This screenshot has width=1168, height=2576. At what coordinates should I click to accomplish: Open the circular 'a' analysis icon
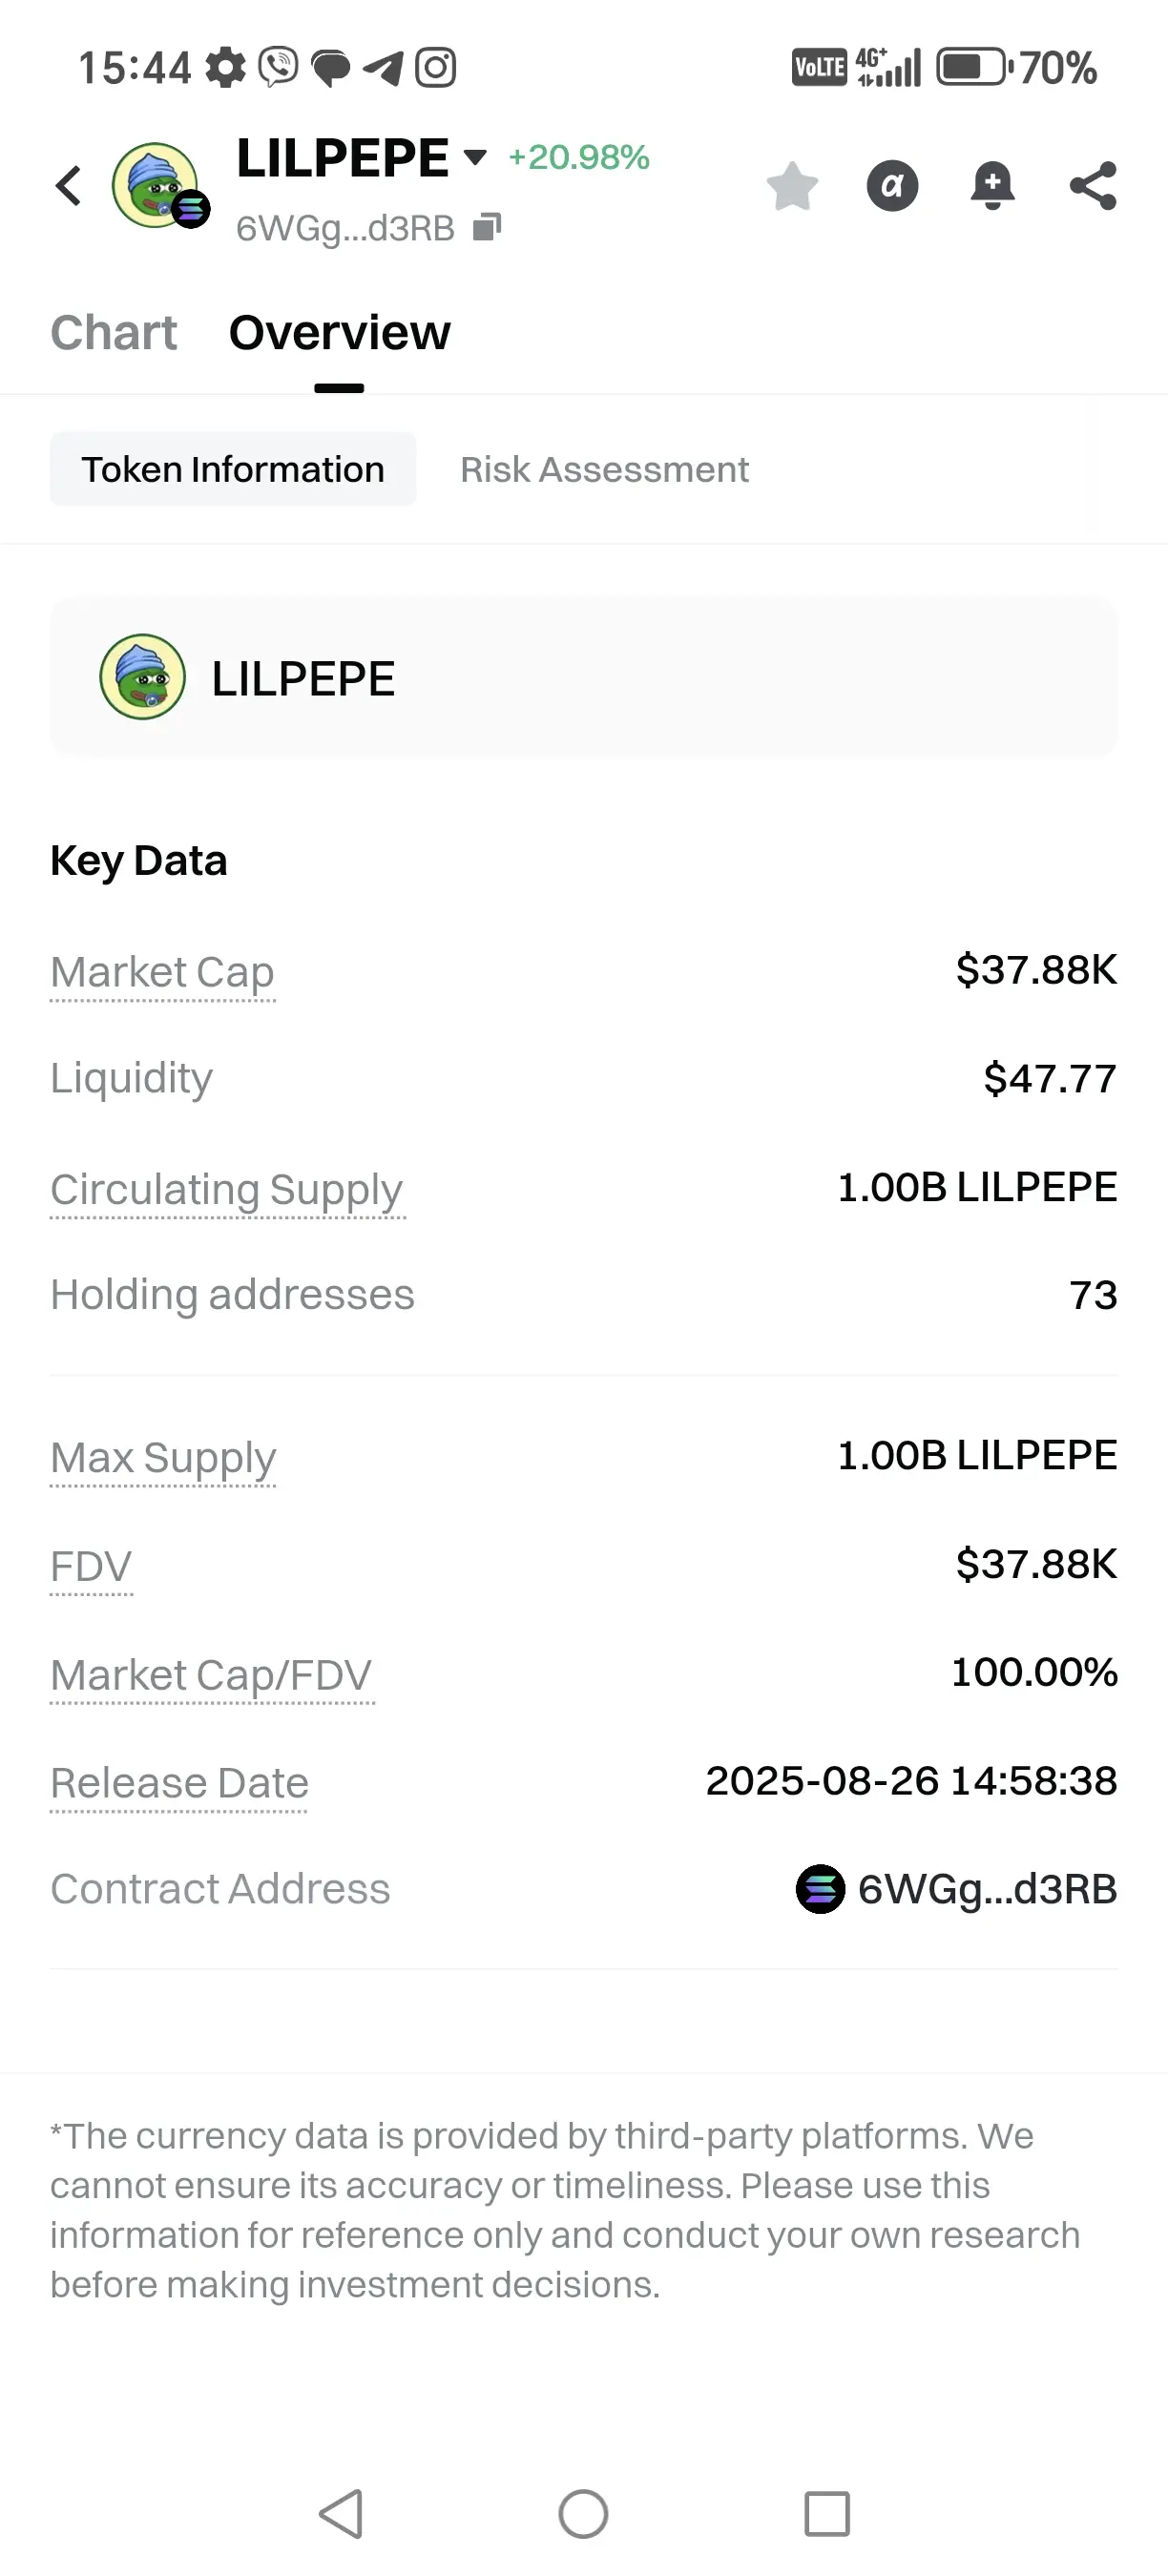tap(892, 186)
